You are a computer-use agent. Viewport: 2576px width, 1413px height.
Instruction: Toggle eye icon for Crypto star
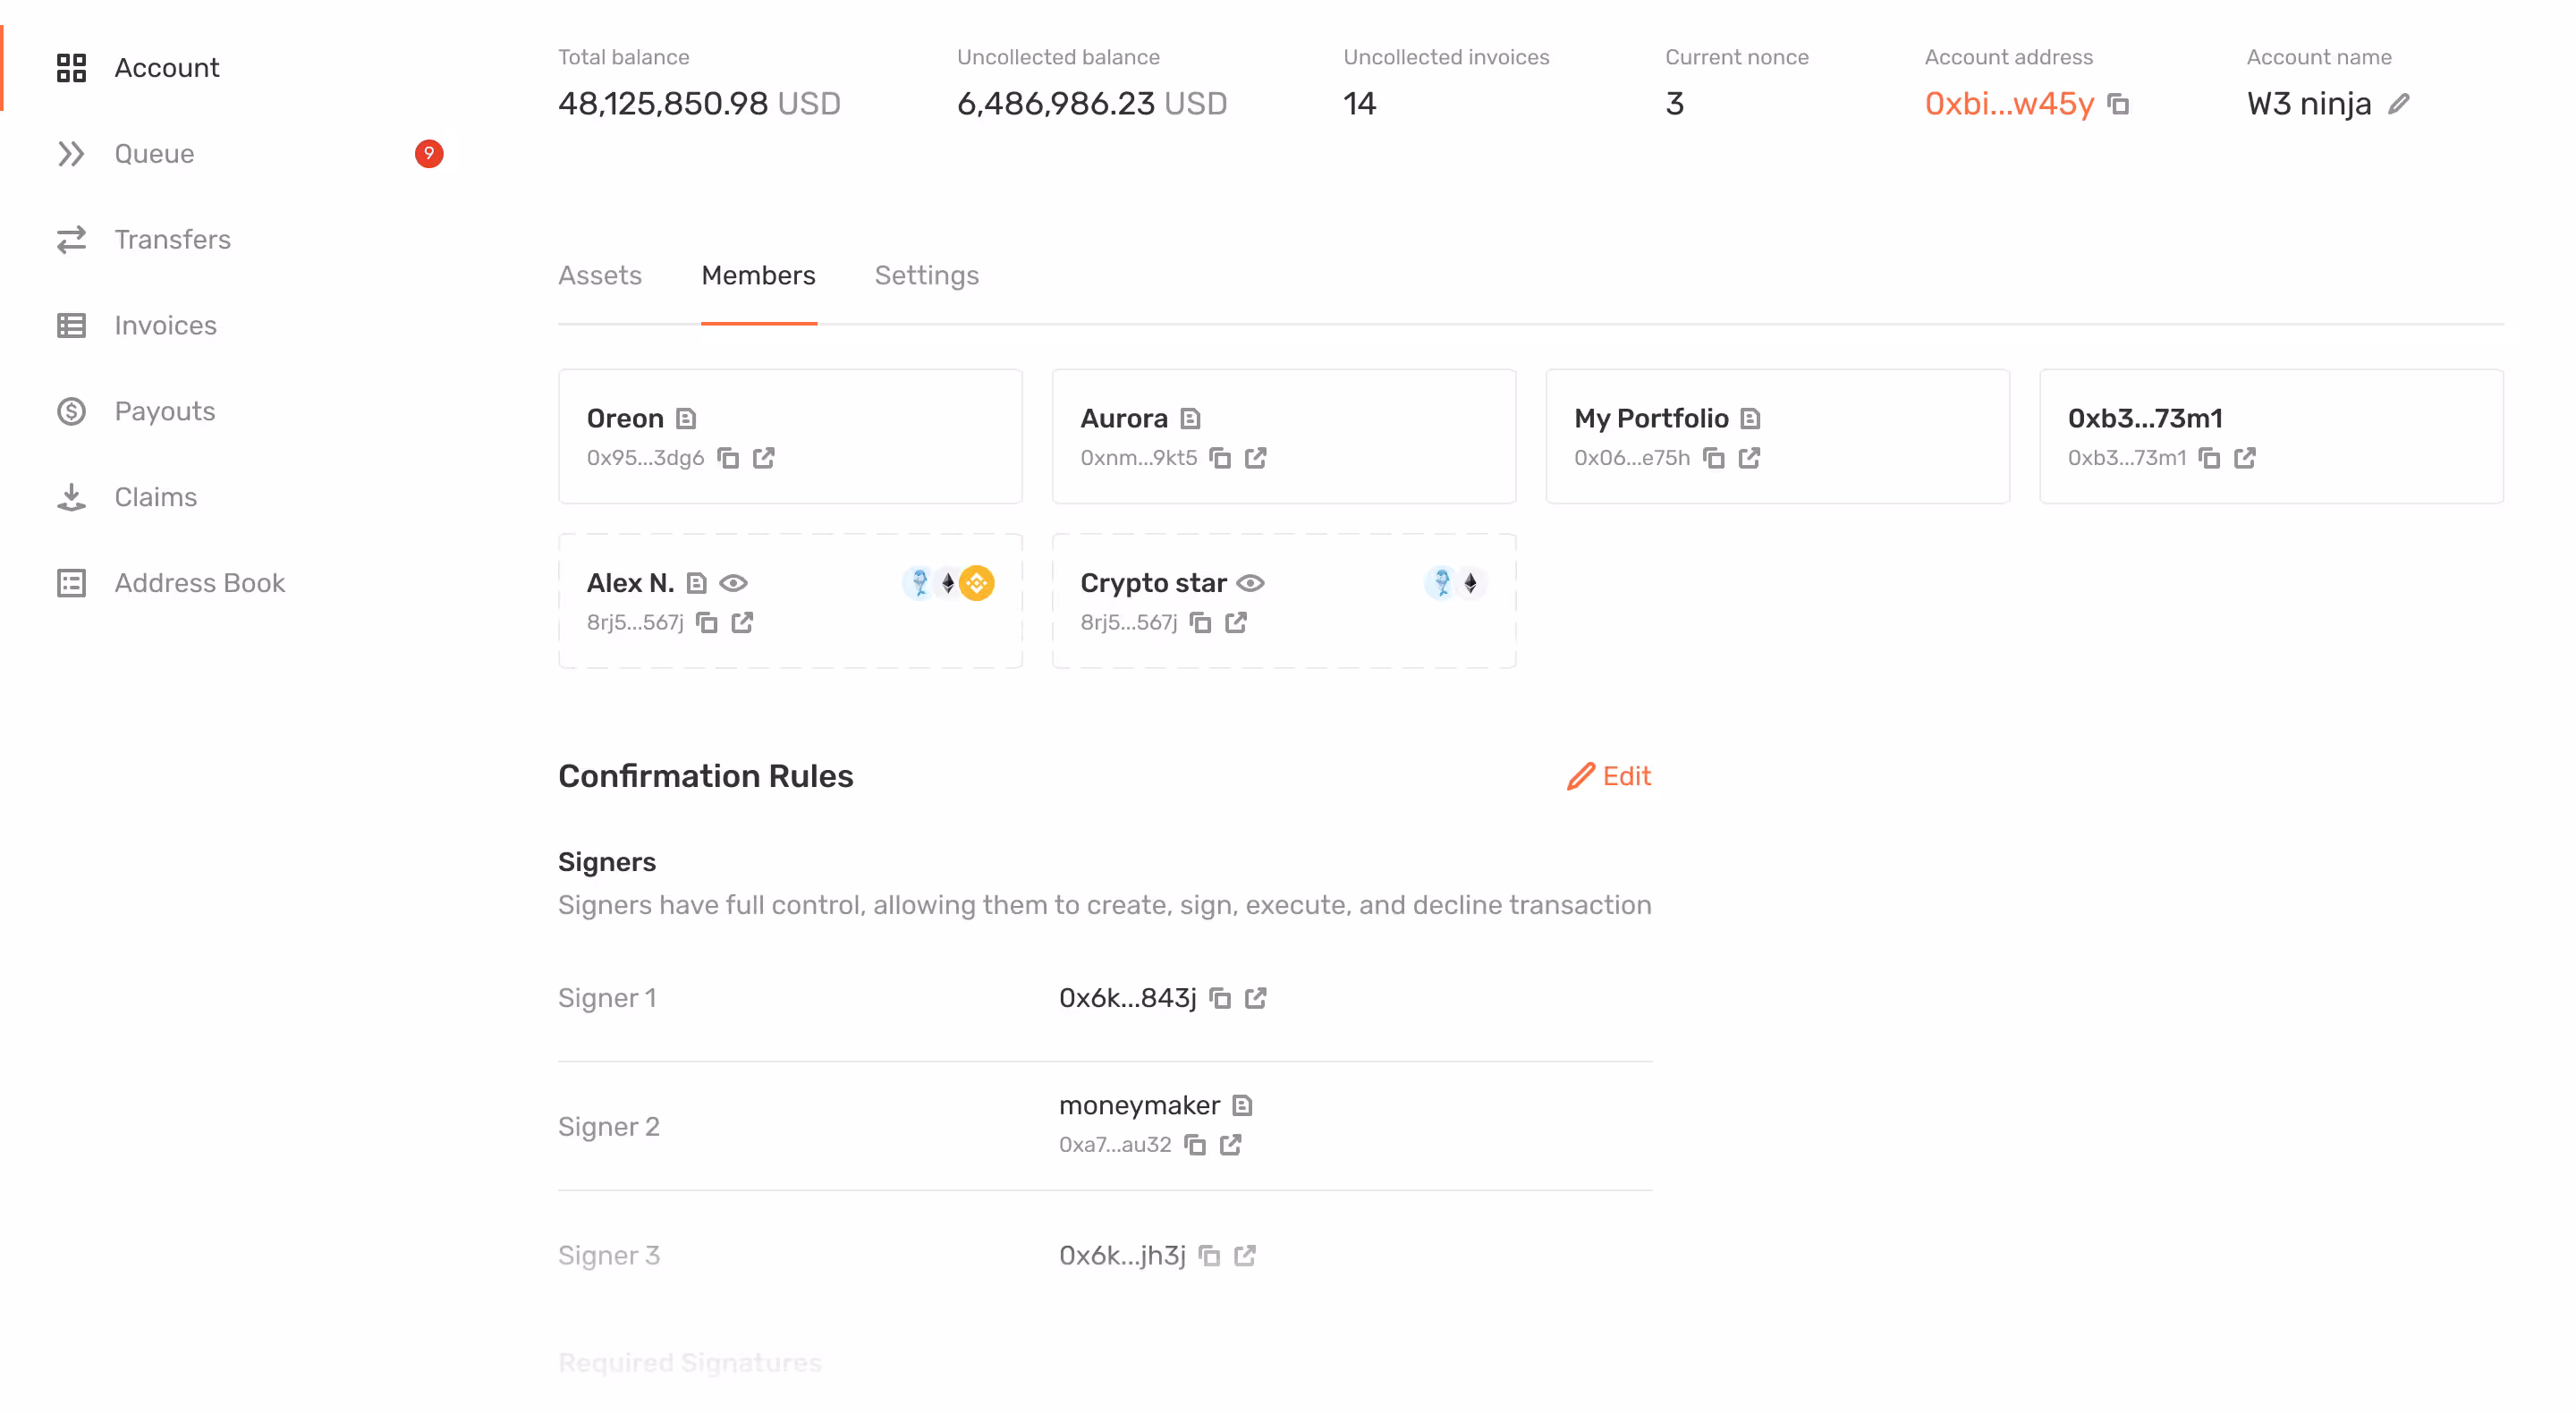[1251, 583]
